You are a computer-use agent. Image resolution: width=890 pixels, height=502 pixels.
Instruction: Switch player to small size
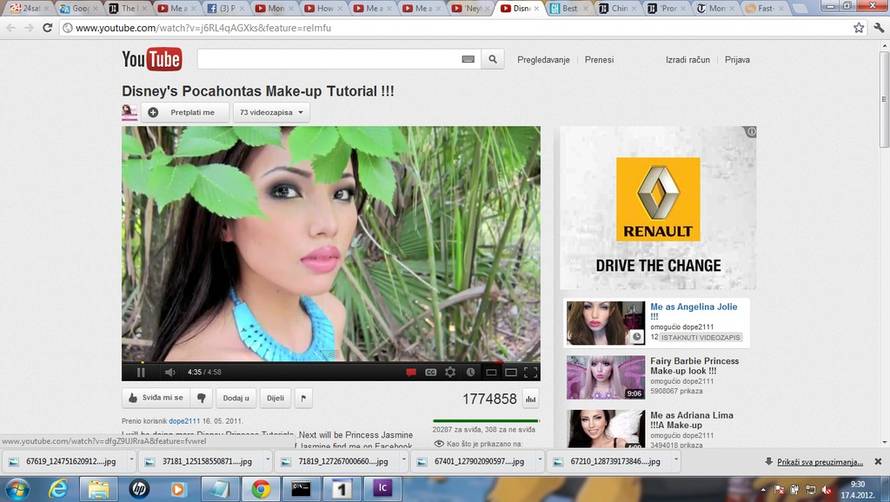491,373
